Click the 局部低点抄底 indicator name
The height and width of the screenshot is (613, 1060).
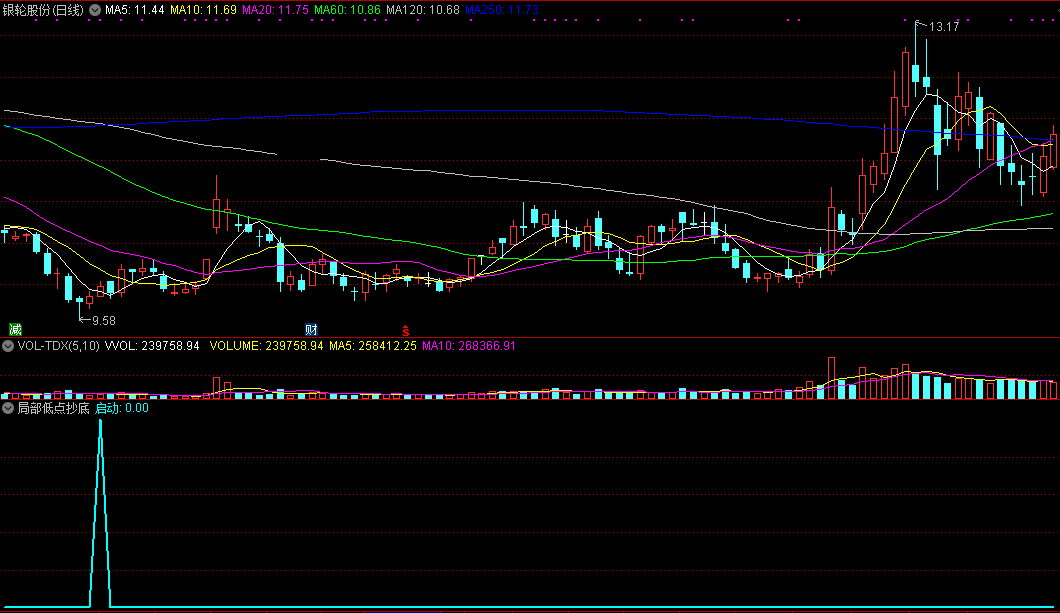click(53, 408)
